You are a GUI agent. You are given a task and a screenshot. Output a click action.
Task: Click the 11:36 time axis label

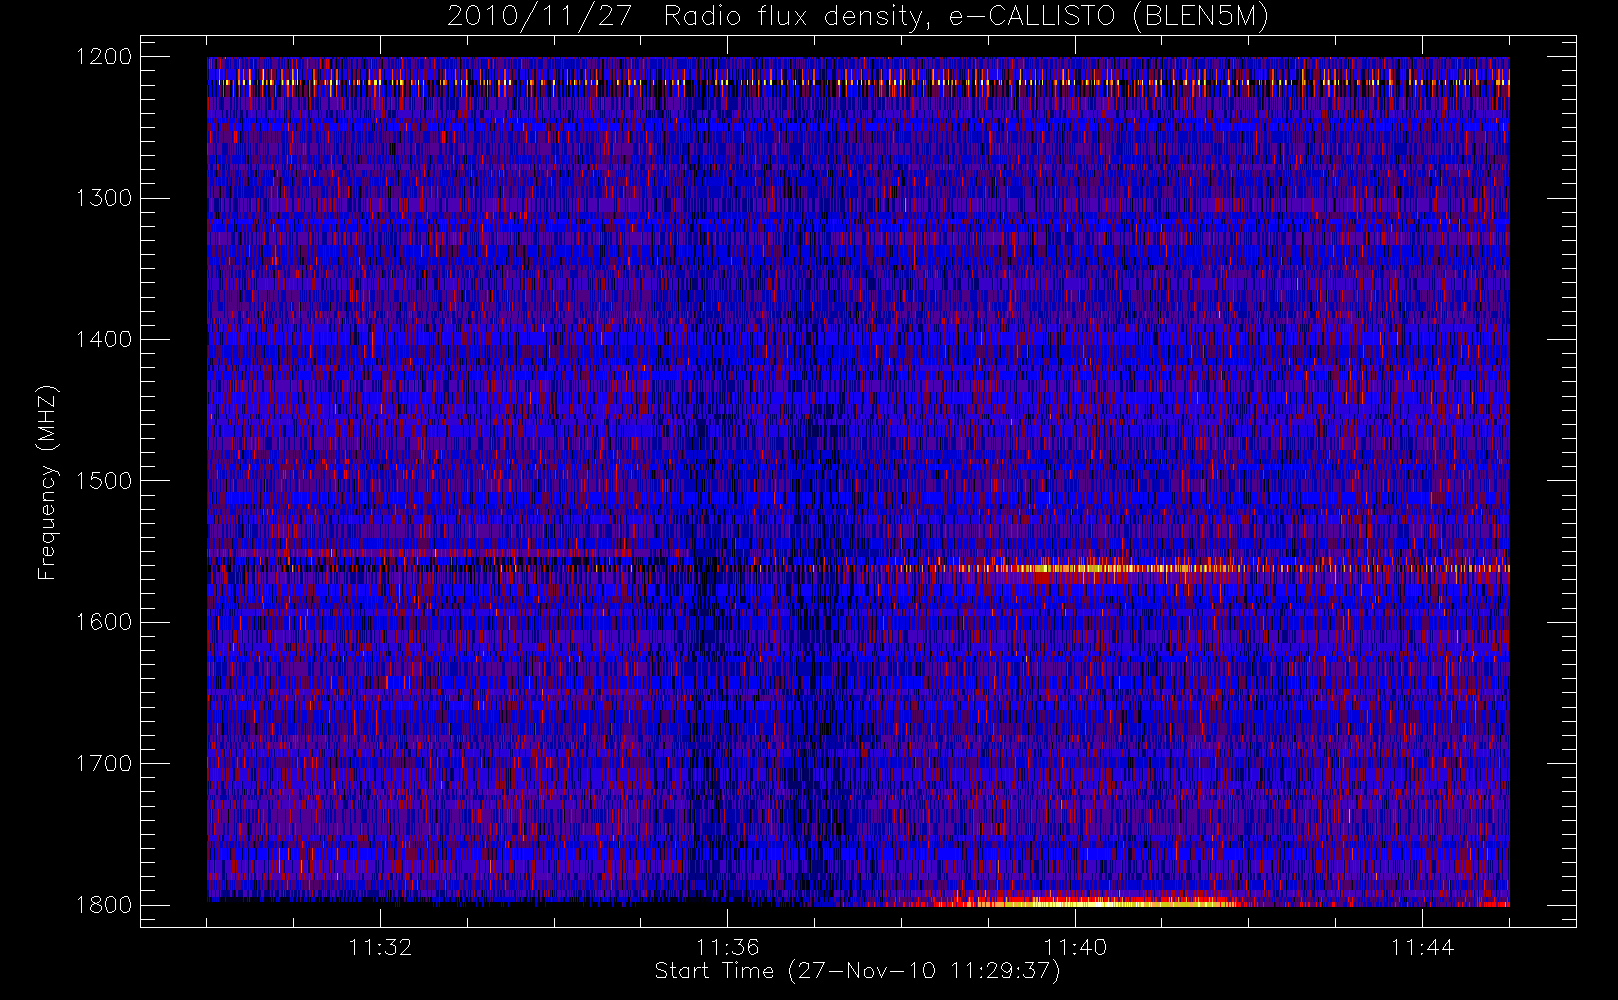(728, 947)
